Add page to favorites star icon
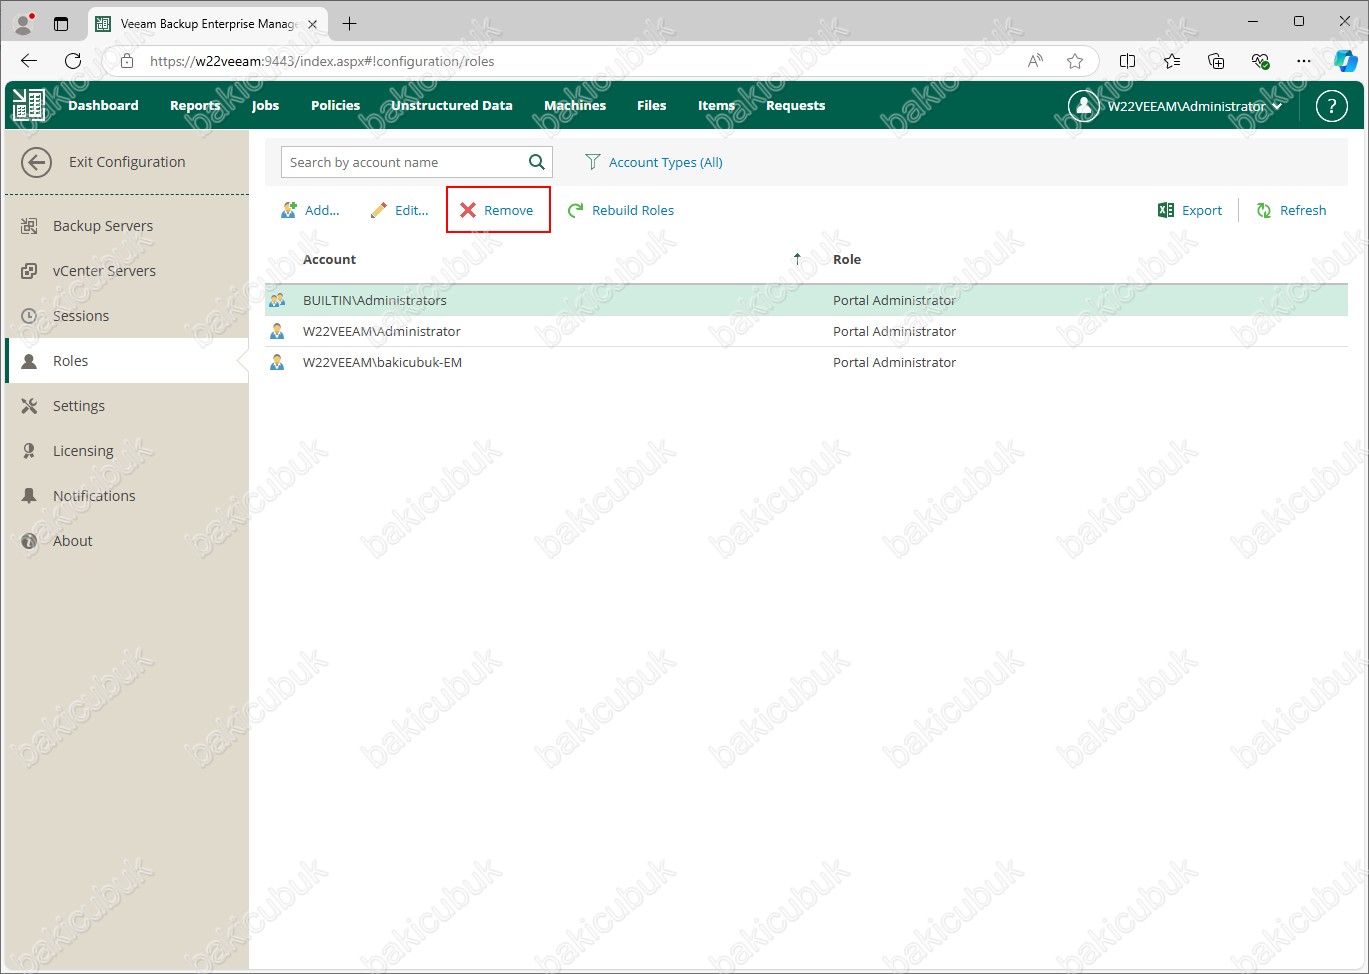Viewport: 1369px width, 974px height. [1075, 61]
